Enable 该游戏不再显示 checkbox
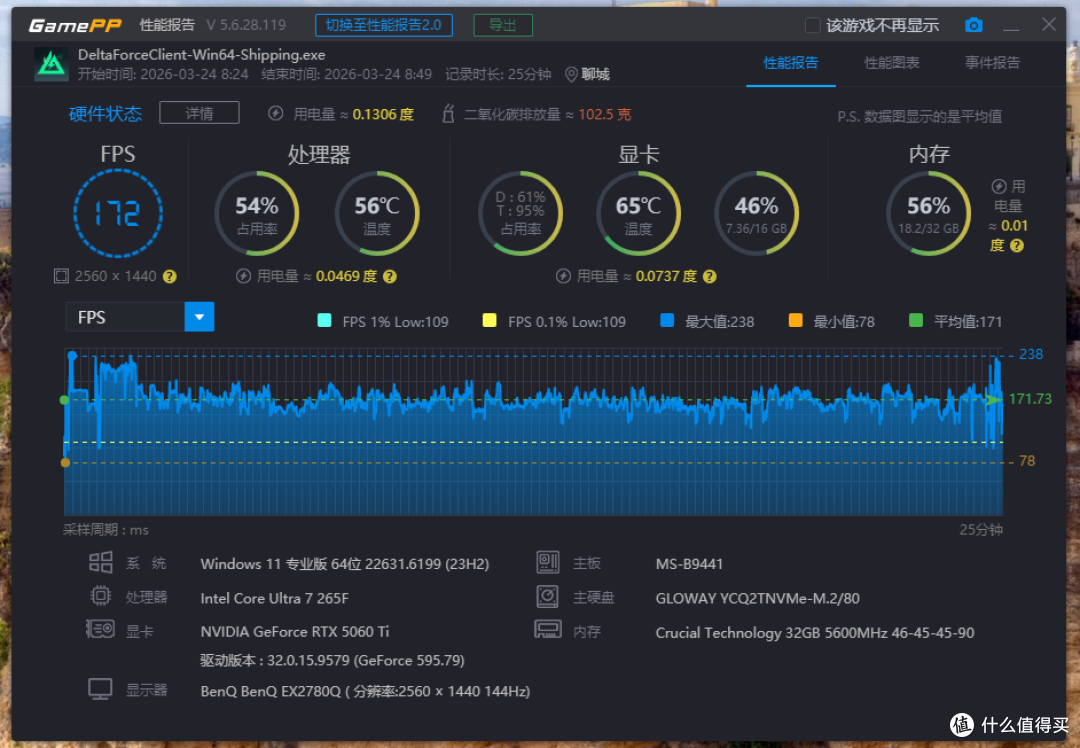1080x748 pixels. pos(813,25)
